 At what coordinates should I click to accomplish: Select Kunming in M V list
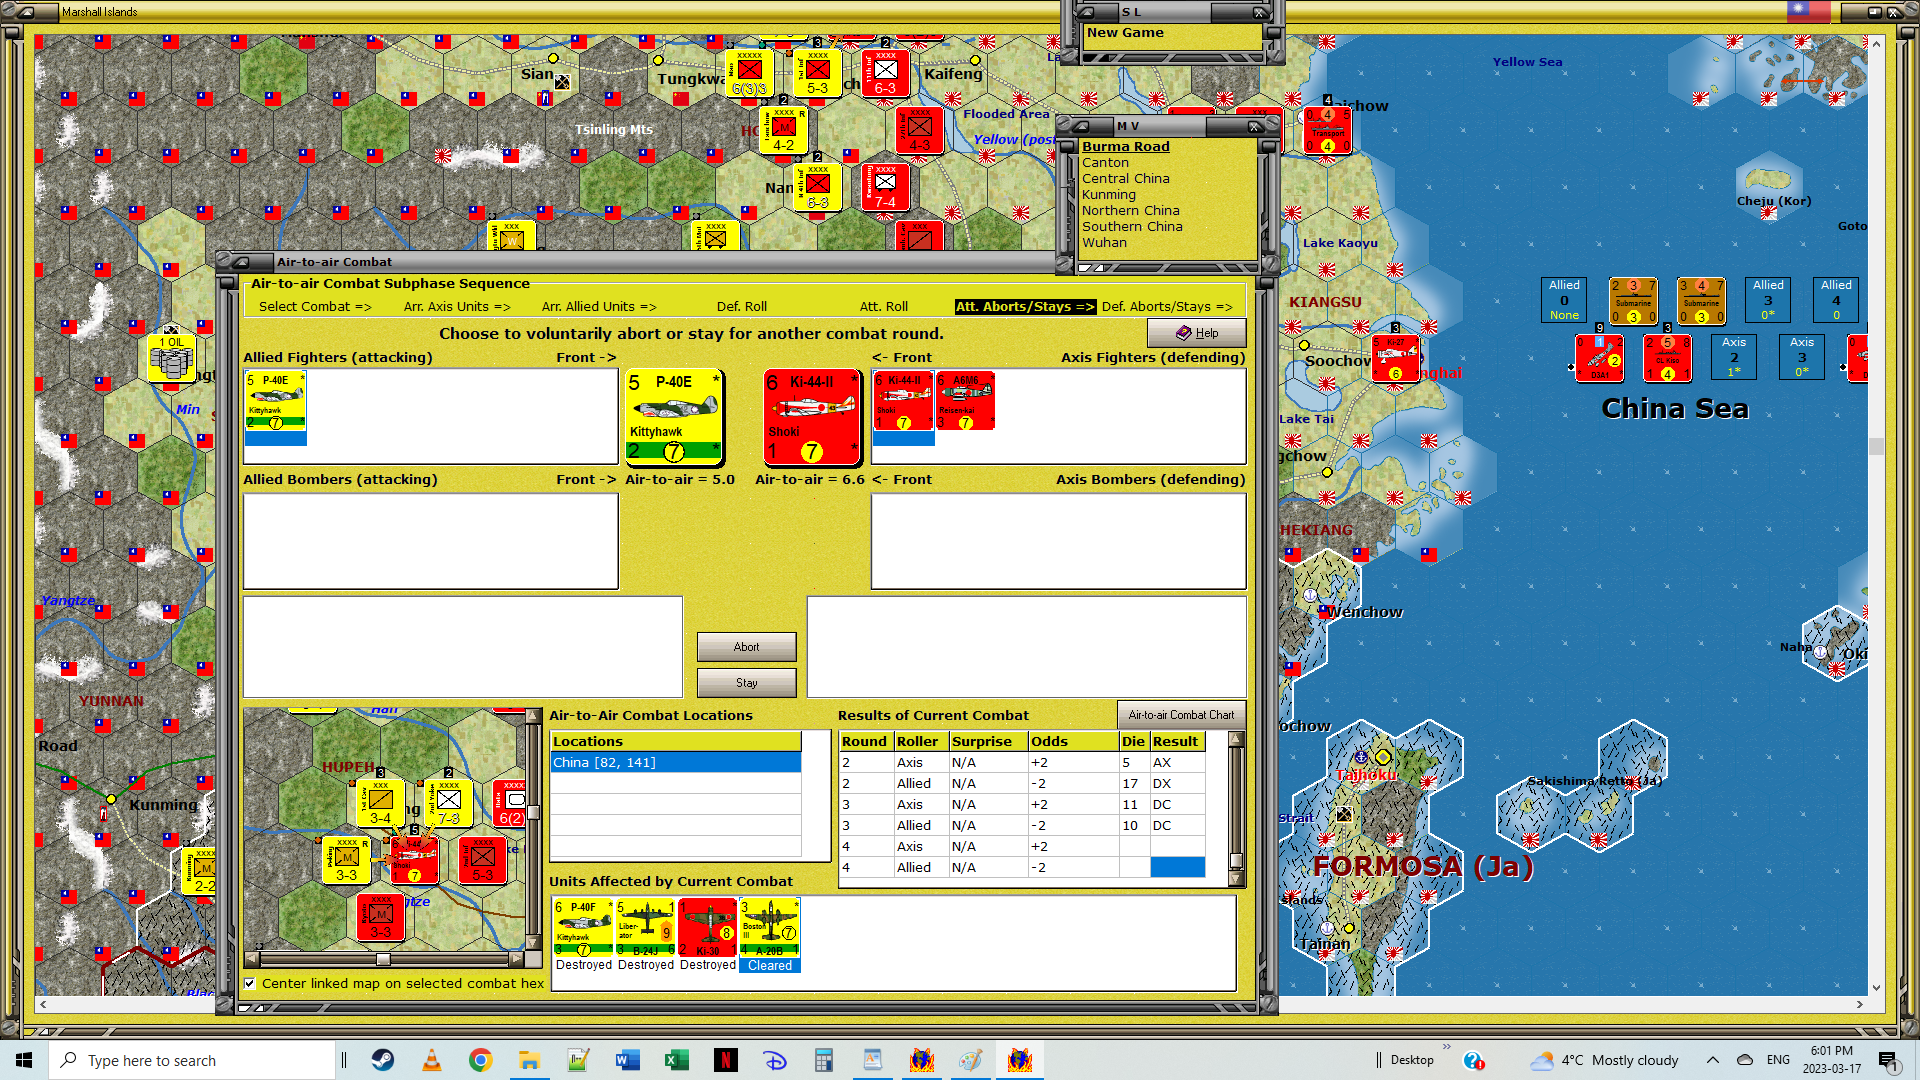click(1108, 195)
